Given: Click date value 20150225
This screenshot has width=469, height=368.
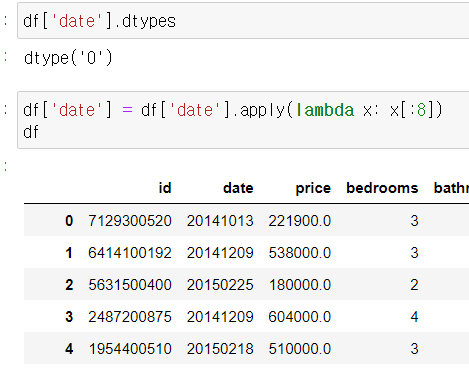Looking at the screenshot, I should click(x=220, y=285).
